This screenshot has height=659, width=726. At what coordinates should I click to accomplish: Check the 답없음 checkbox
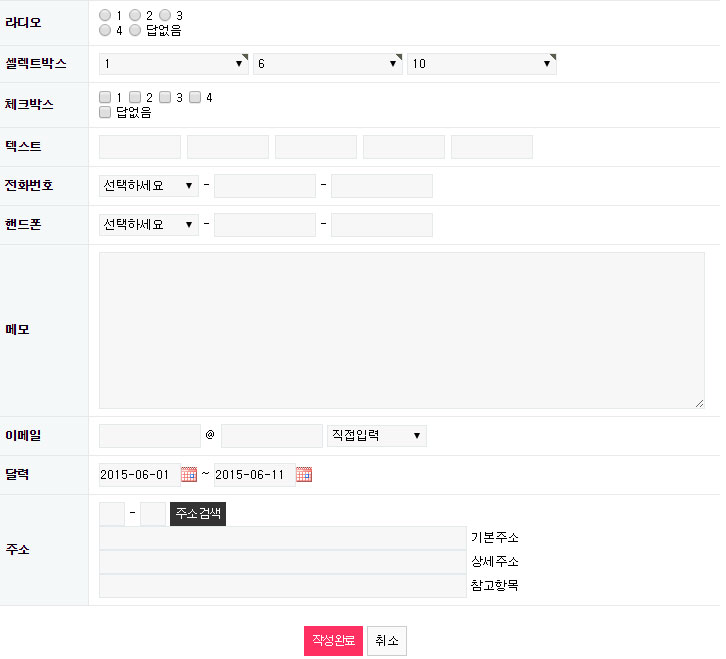[x=105, y=112]
